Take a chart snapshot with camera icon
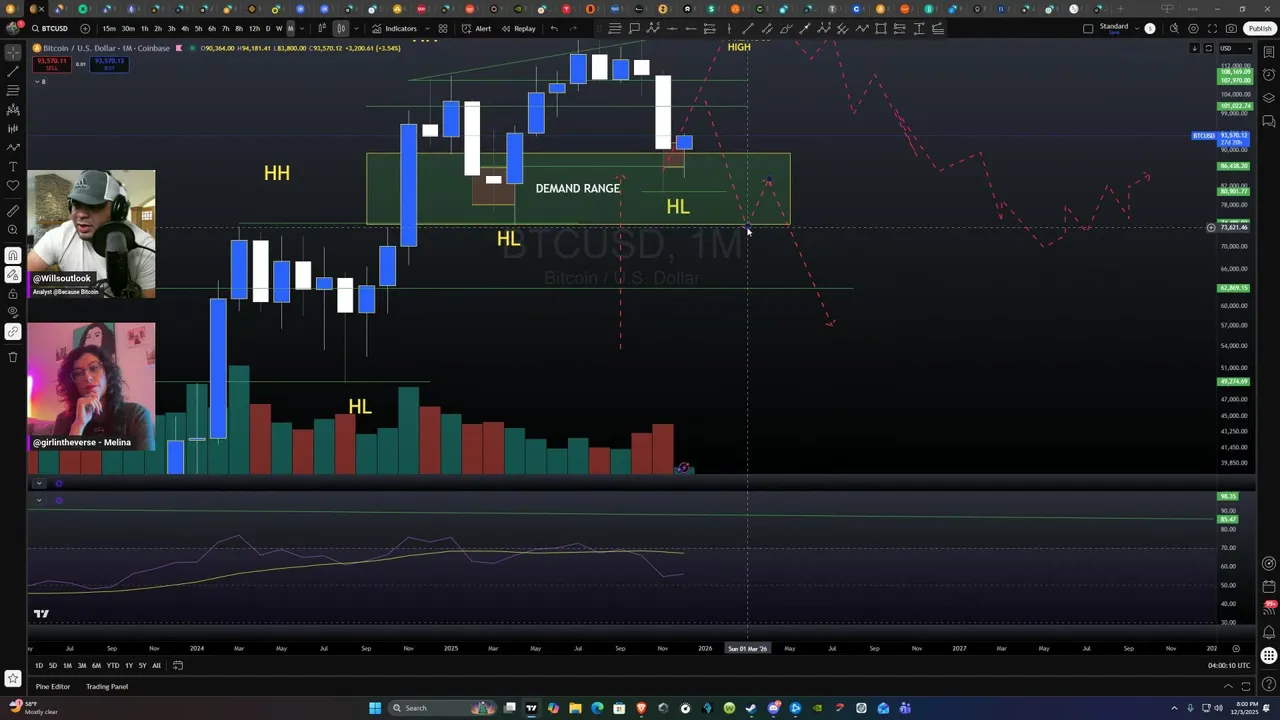This screenshot has width=1280, height=720. click(x=1232, y=28)
